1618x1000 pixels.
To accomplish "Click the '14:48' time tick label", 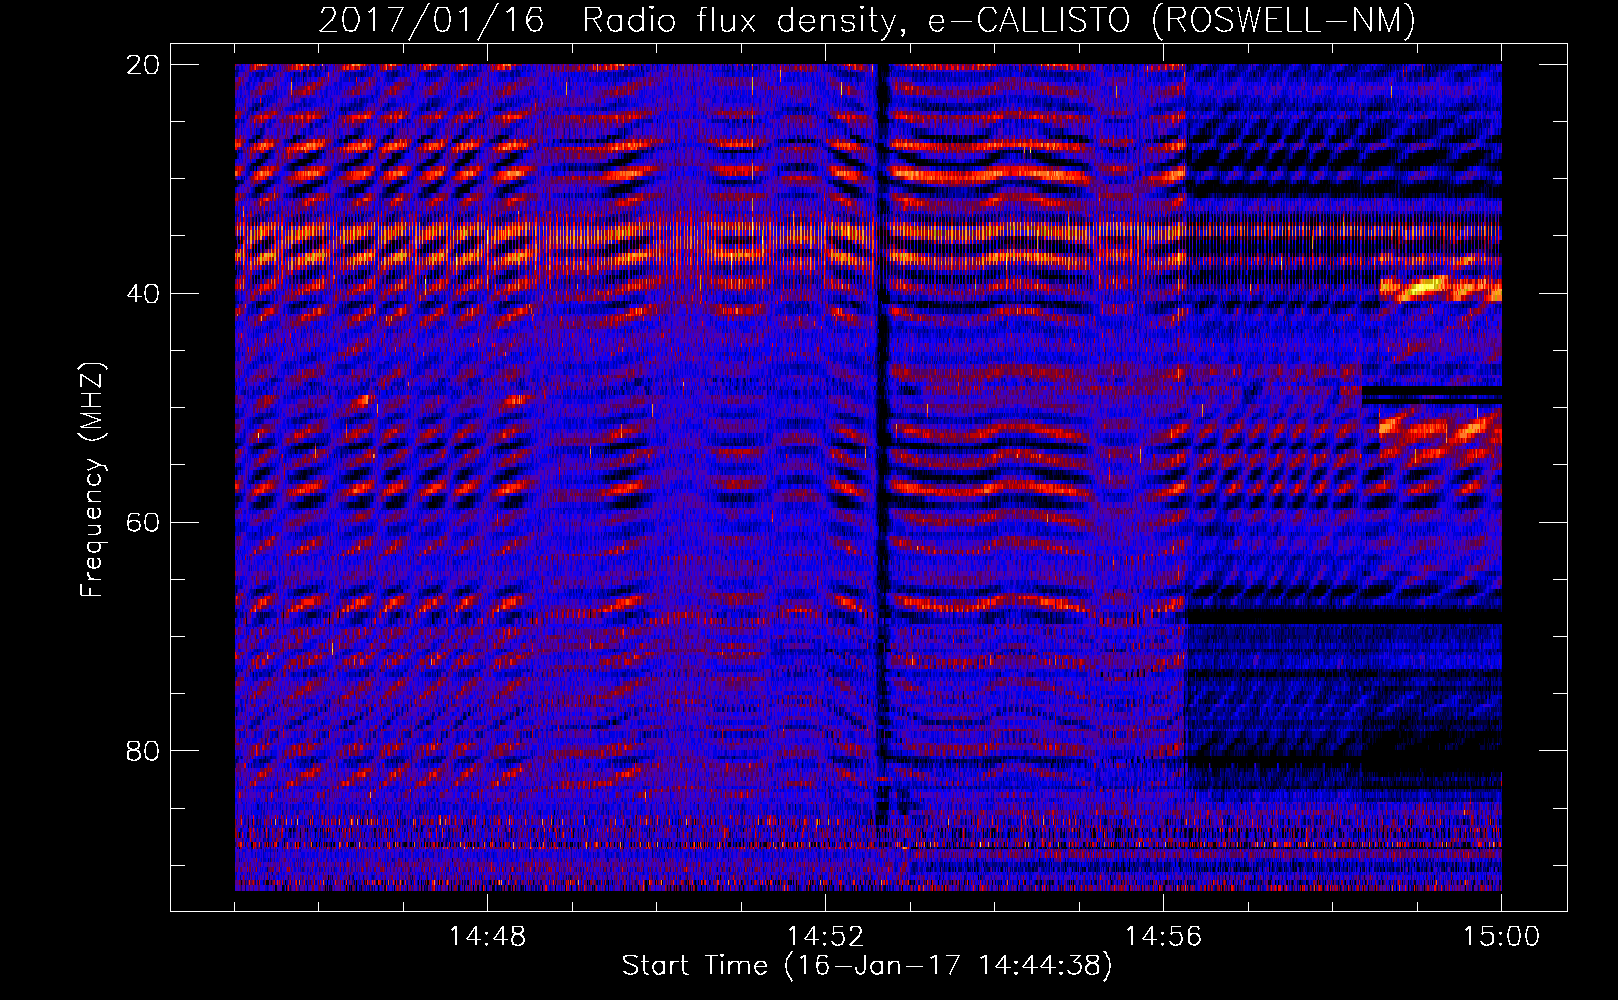I will [487, 937].
